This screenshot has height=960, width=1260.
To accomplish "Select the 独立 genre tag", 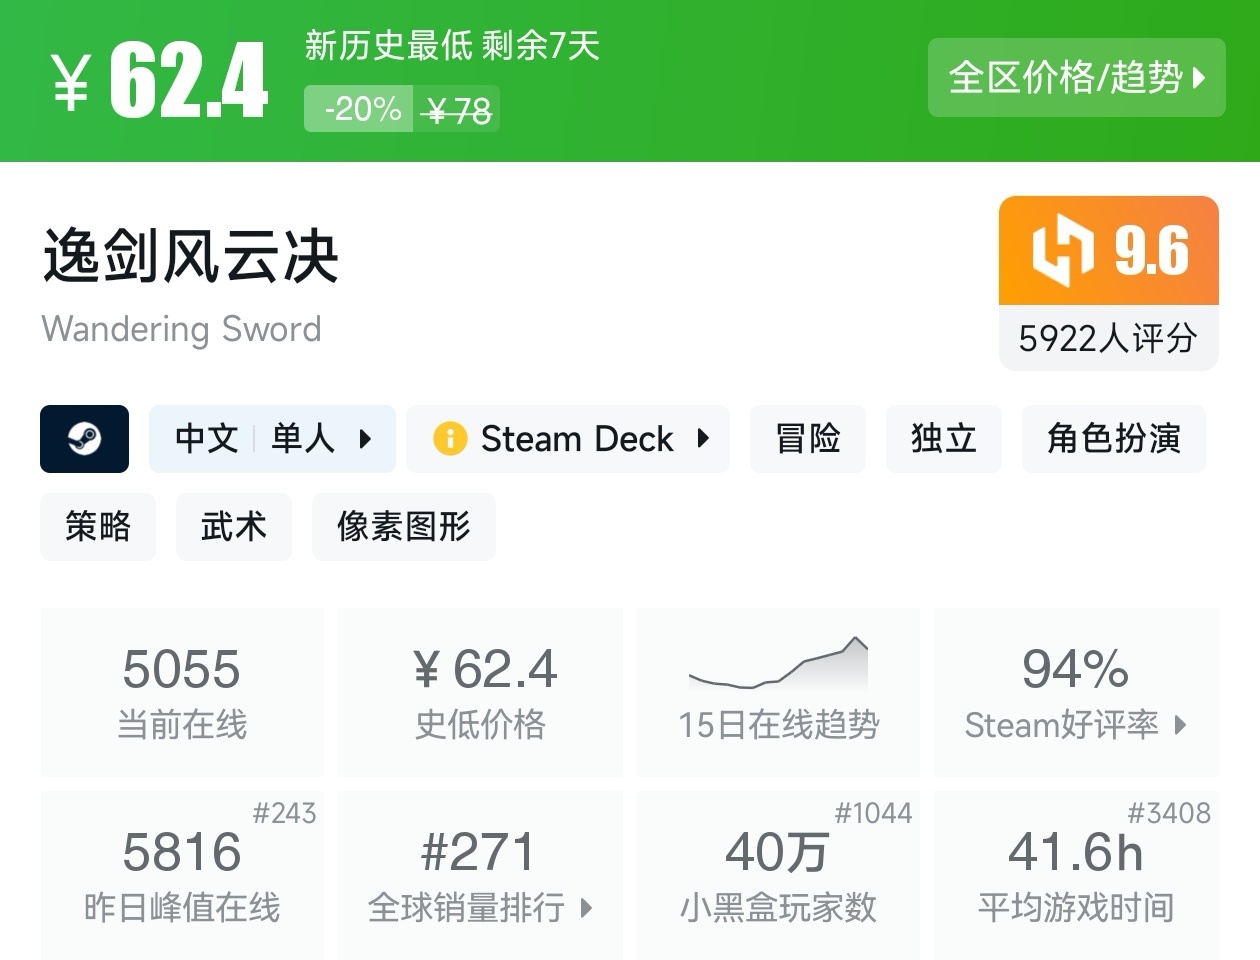I will (943, 438).
